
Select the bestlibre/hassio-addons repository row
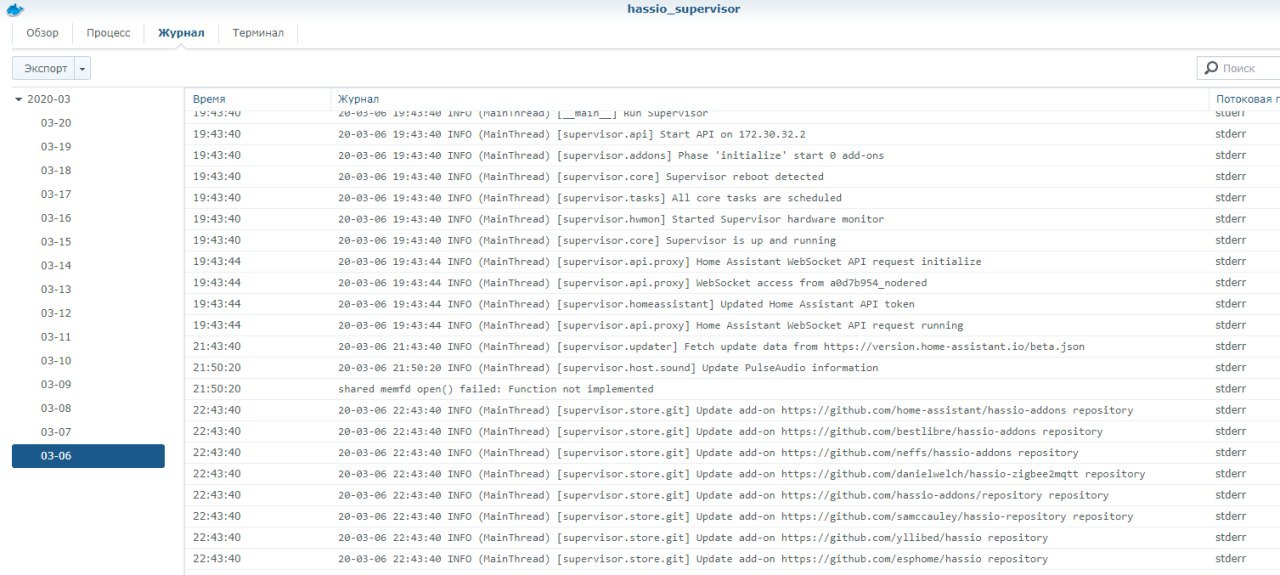(732, 431)
